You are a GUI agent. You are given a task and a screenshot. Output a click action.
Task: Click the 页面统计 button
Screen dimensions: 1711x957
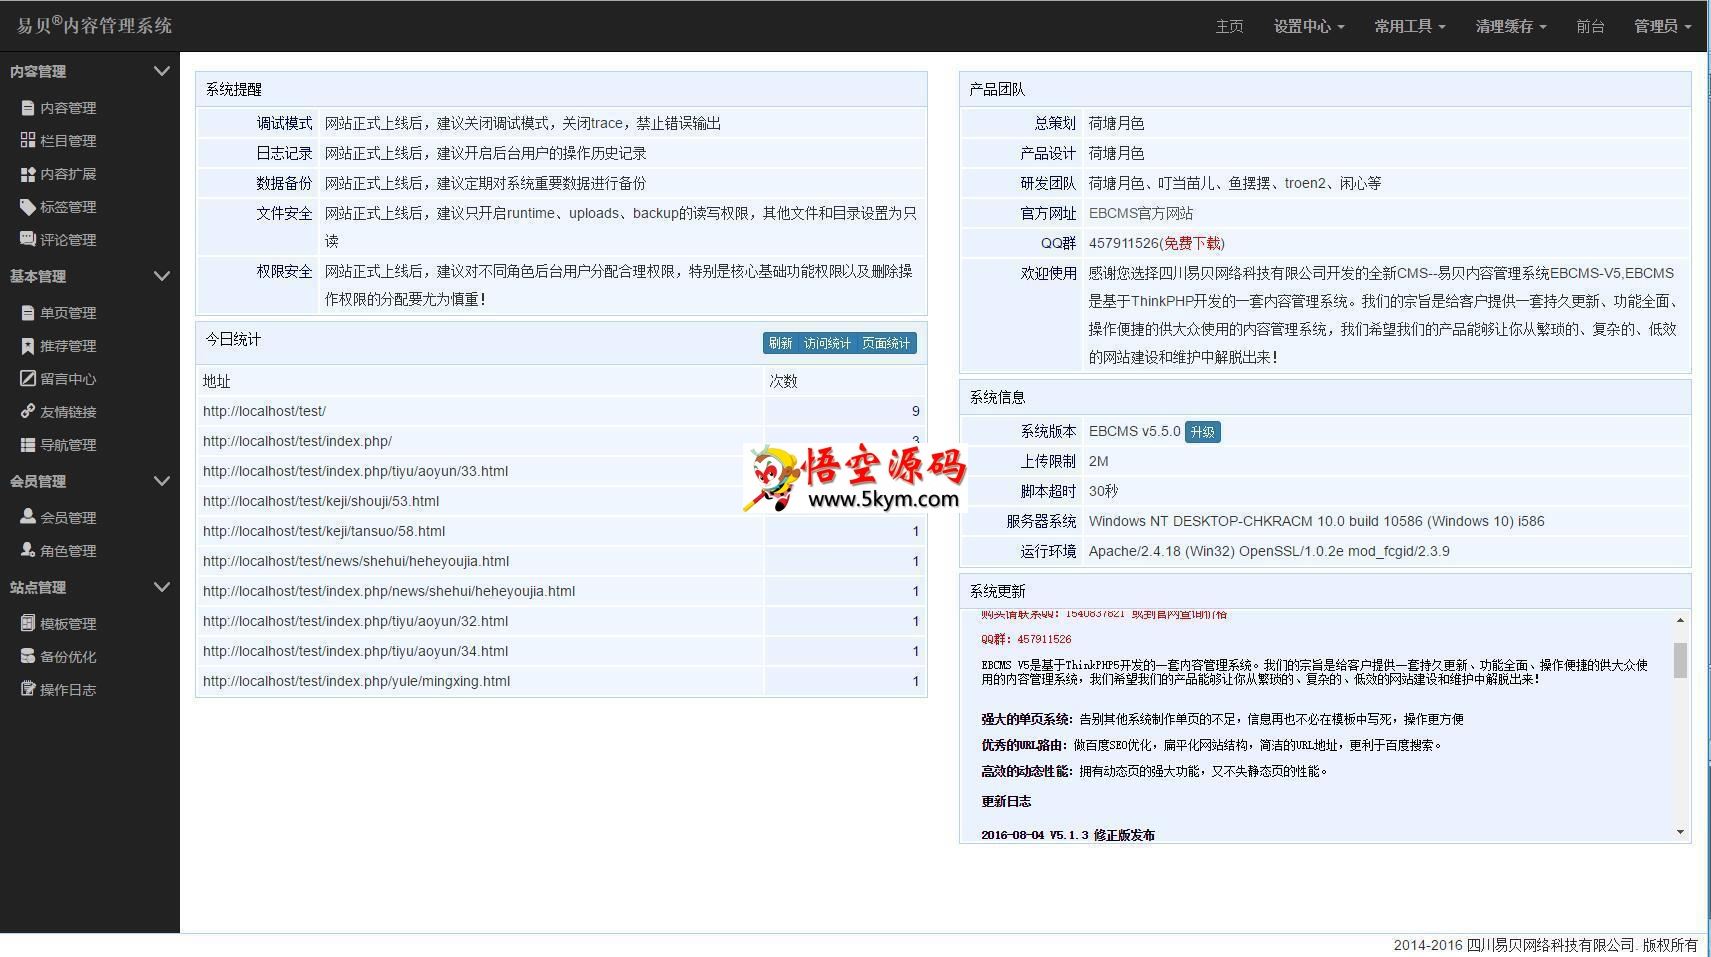(x=886, y=343)
